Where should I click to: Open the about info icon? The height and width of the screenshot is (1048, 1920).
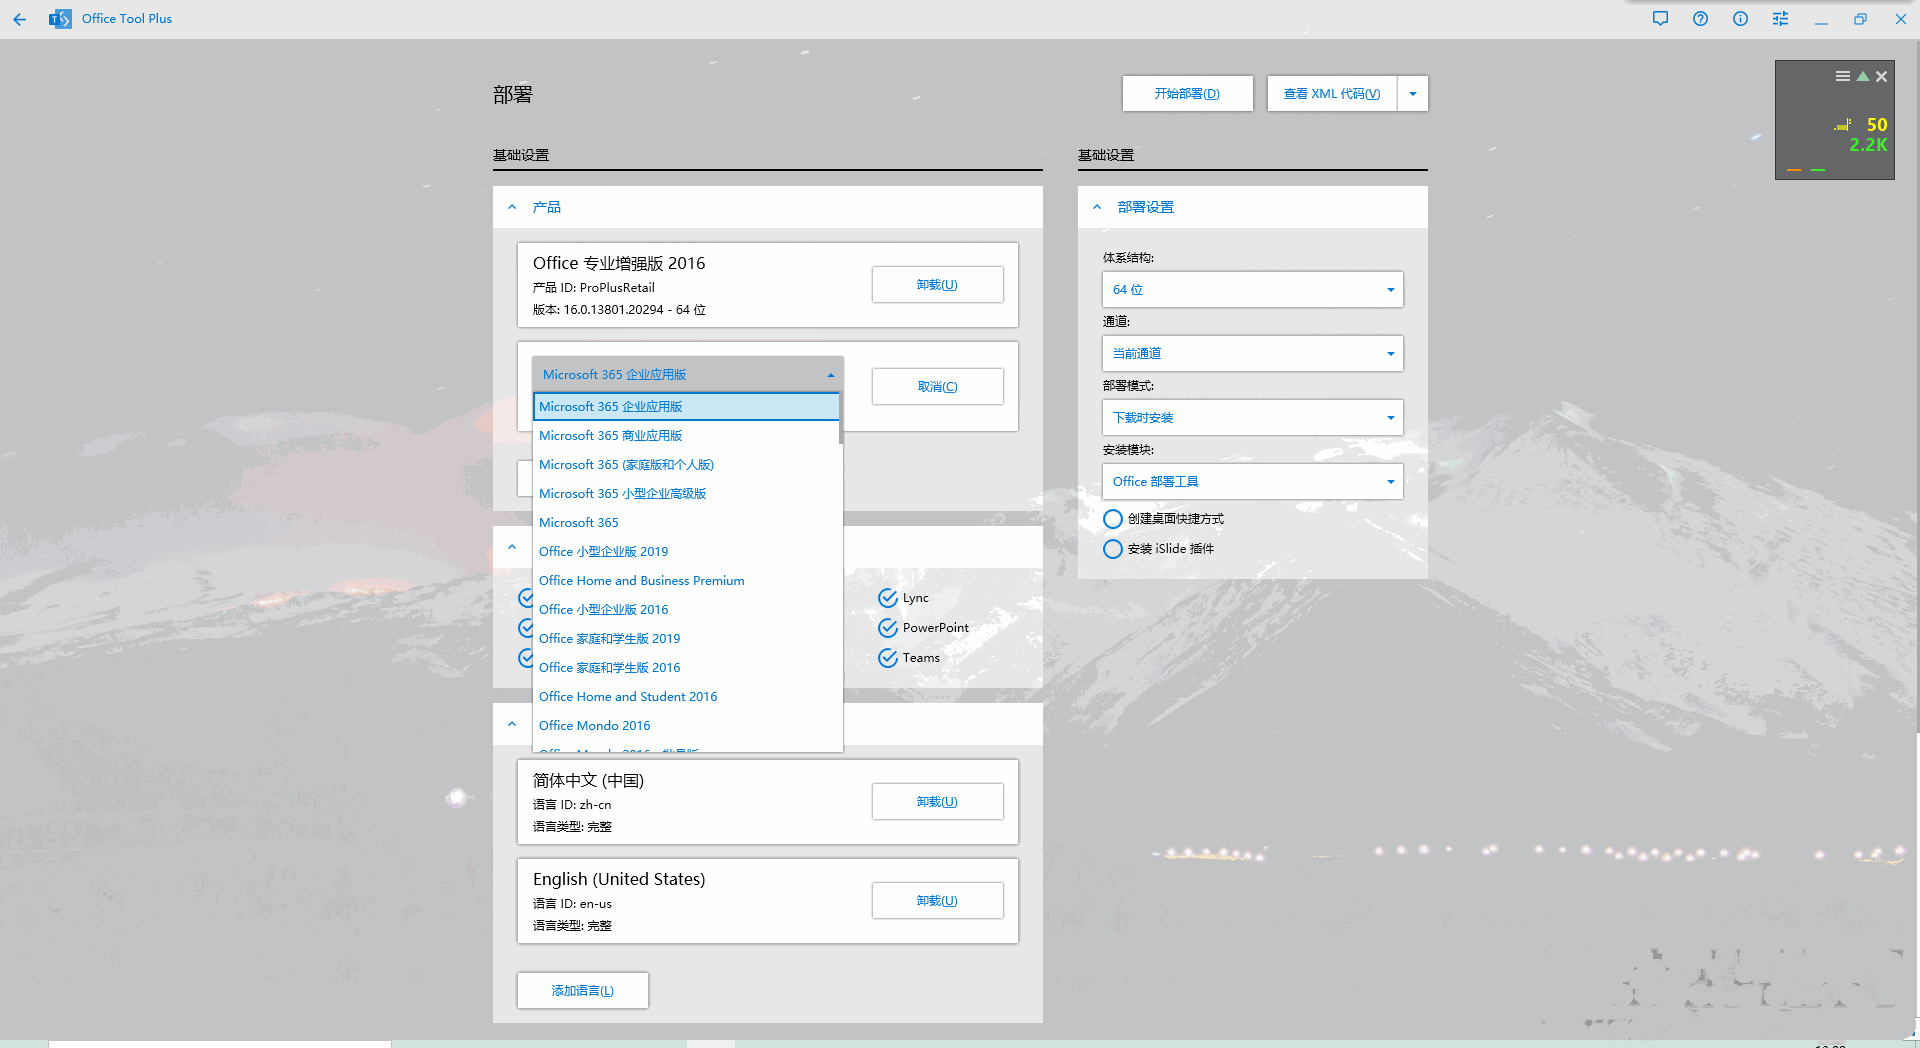tap(1740, 19)
